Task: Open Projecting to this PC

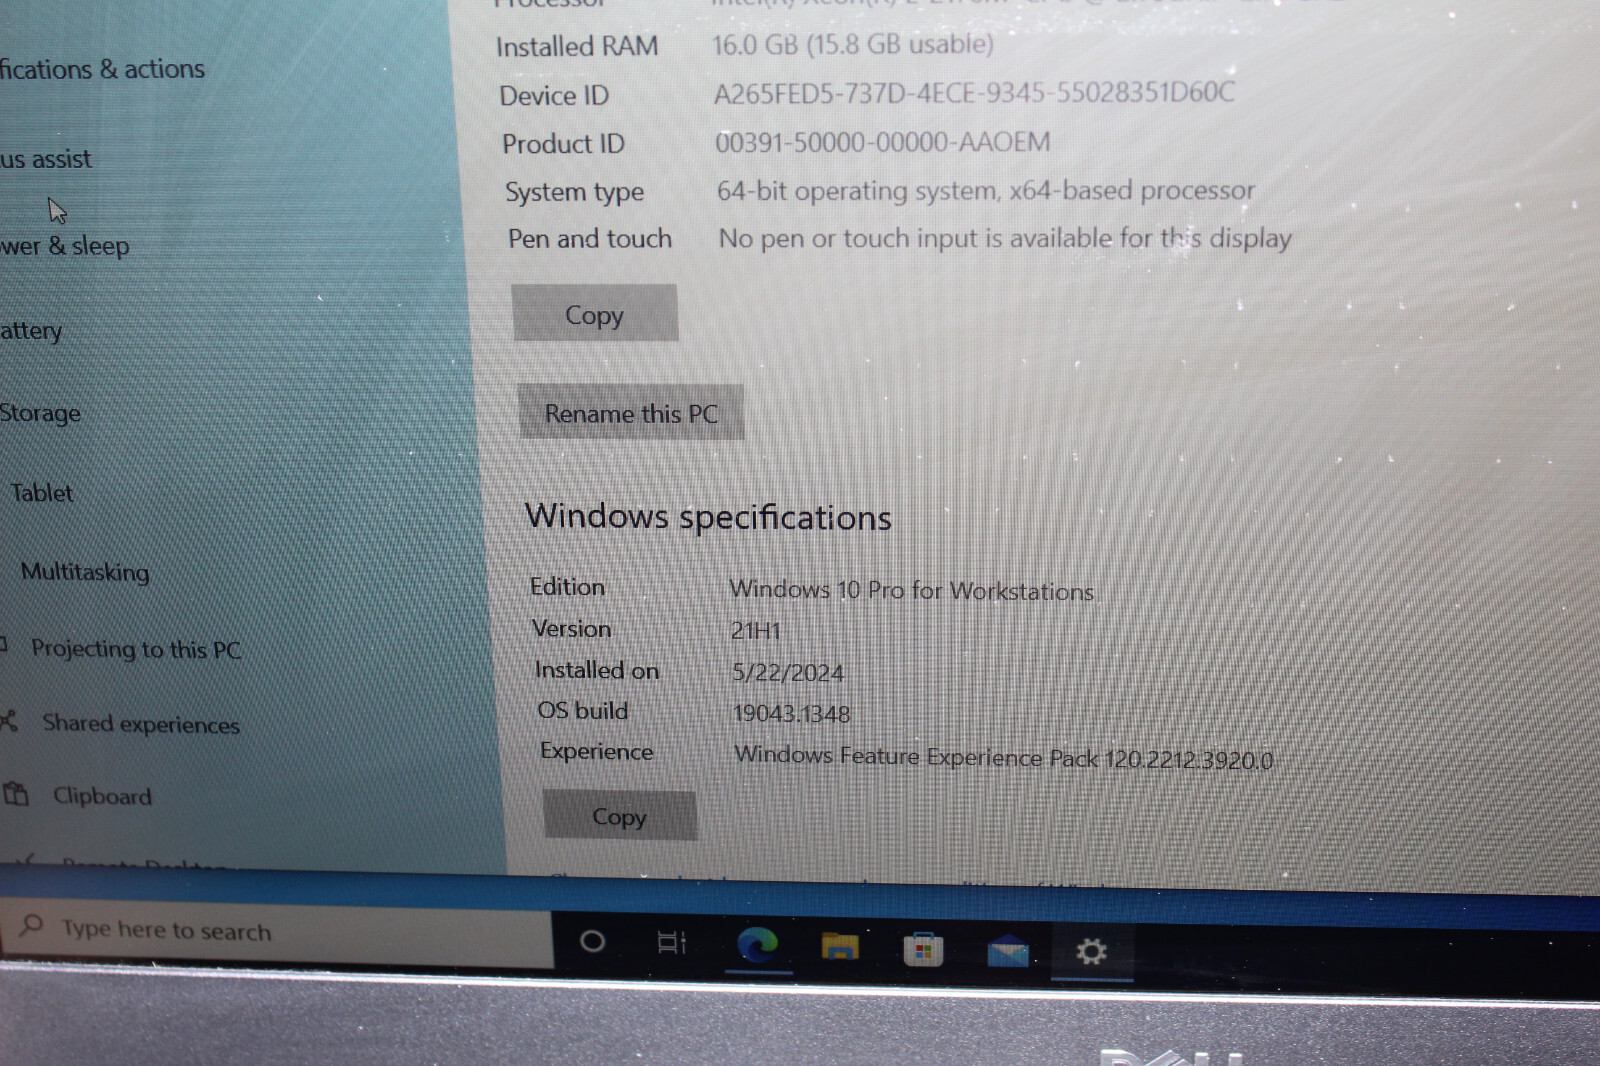Action: coord(136,649)
